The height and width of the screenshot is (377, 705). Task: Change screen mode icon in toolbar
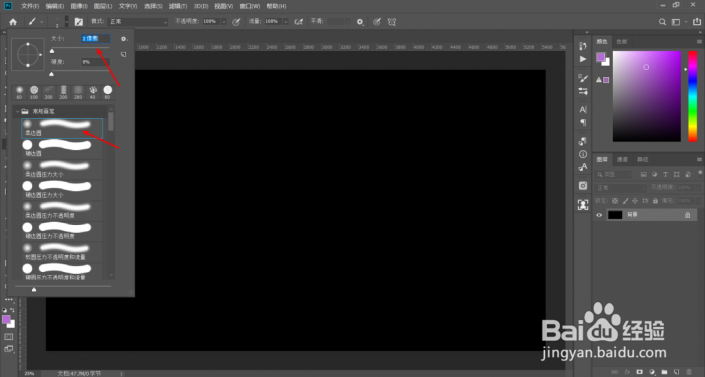9,349
